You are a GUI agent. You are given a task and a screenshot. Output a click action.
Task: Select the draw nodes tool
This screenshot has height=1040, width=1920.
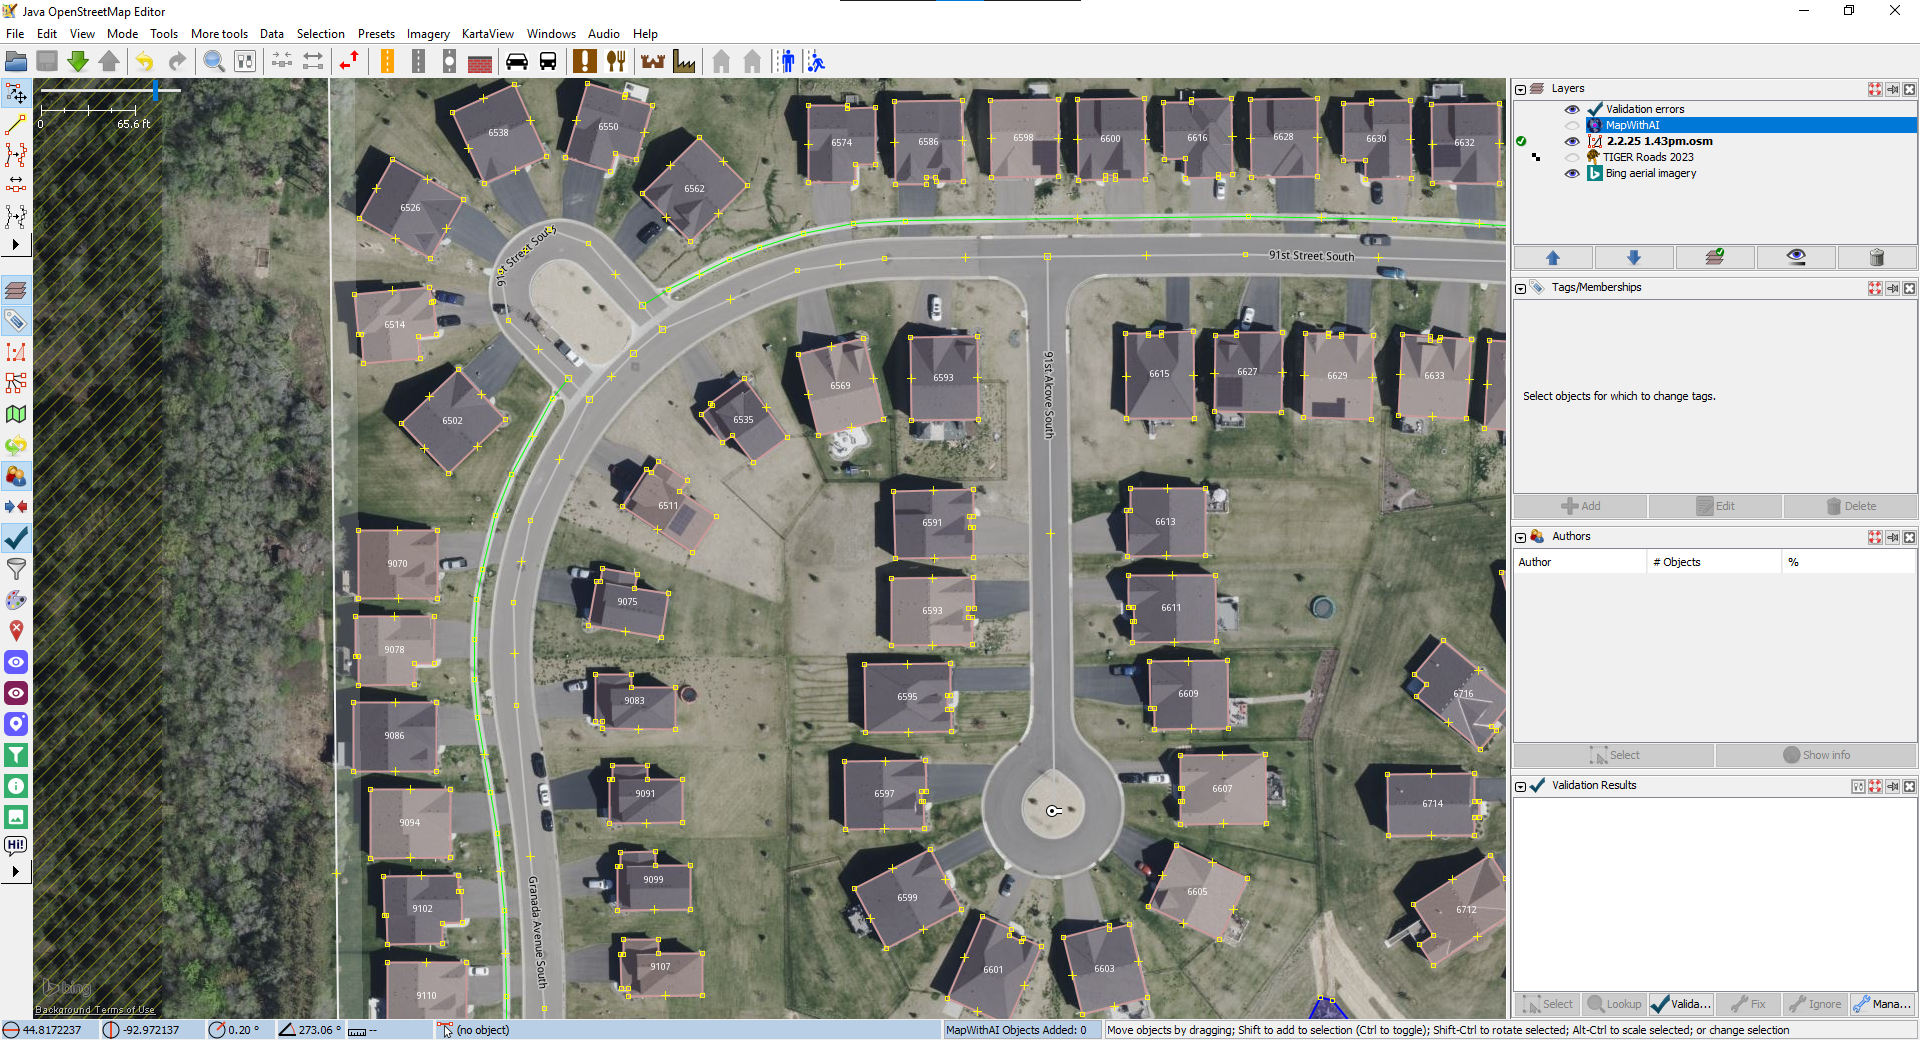(x=16, y=125)
